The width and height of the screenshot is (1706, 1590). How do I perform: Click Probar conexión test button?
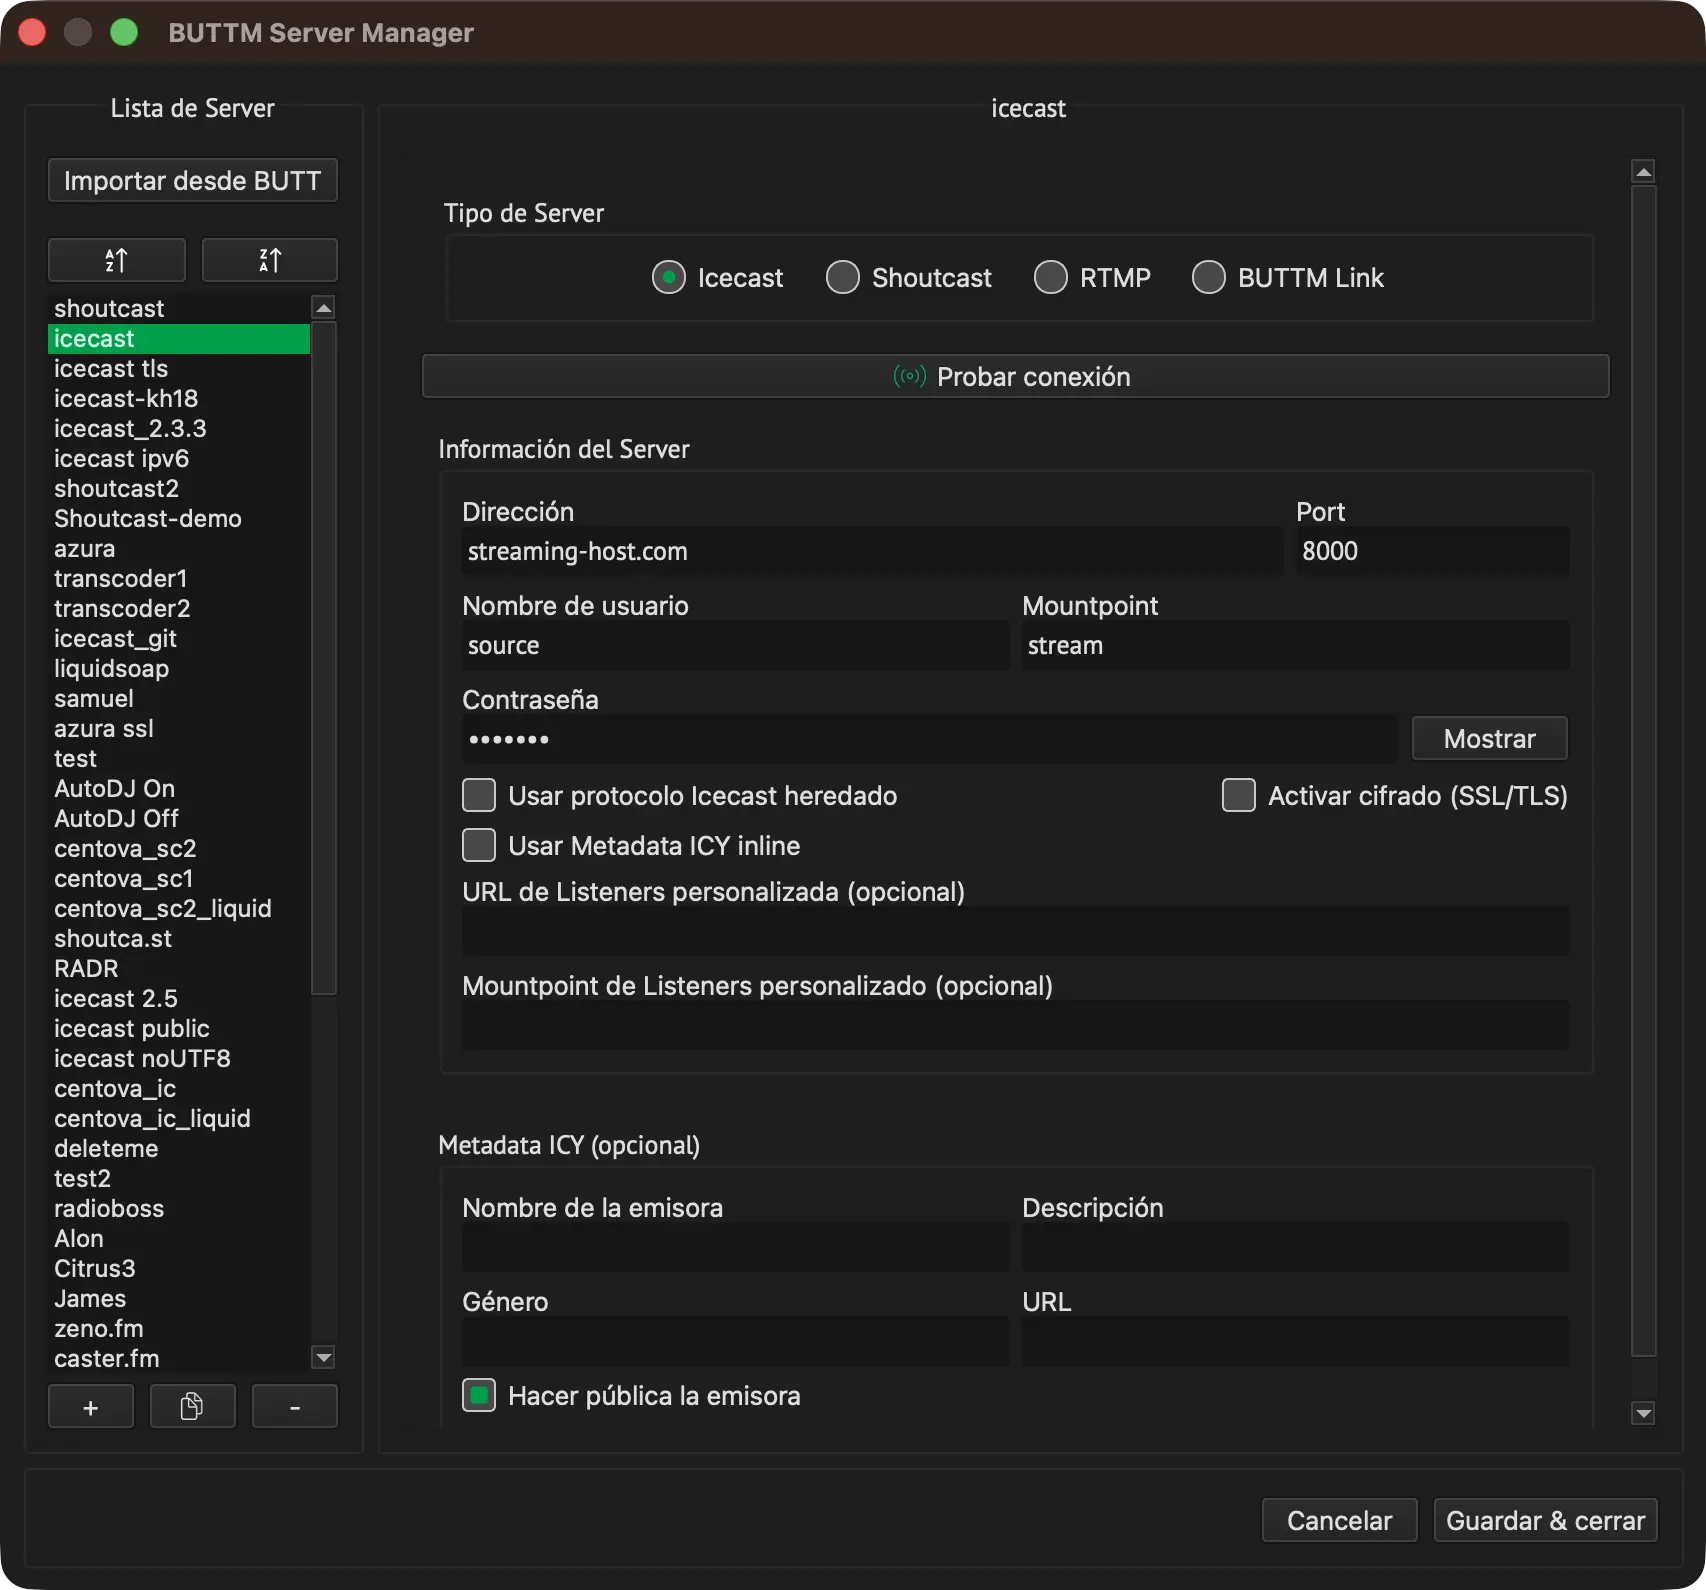(1015, 376)
